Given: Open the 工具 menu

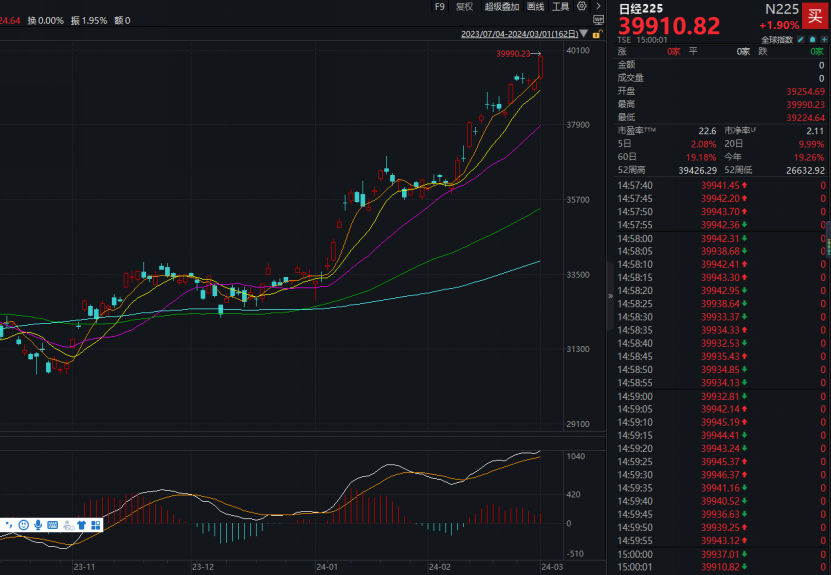Looking at the screenshot, I should tap(560, 6).
